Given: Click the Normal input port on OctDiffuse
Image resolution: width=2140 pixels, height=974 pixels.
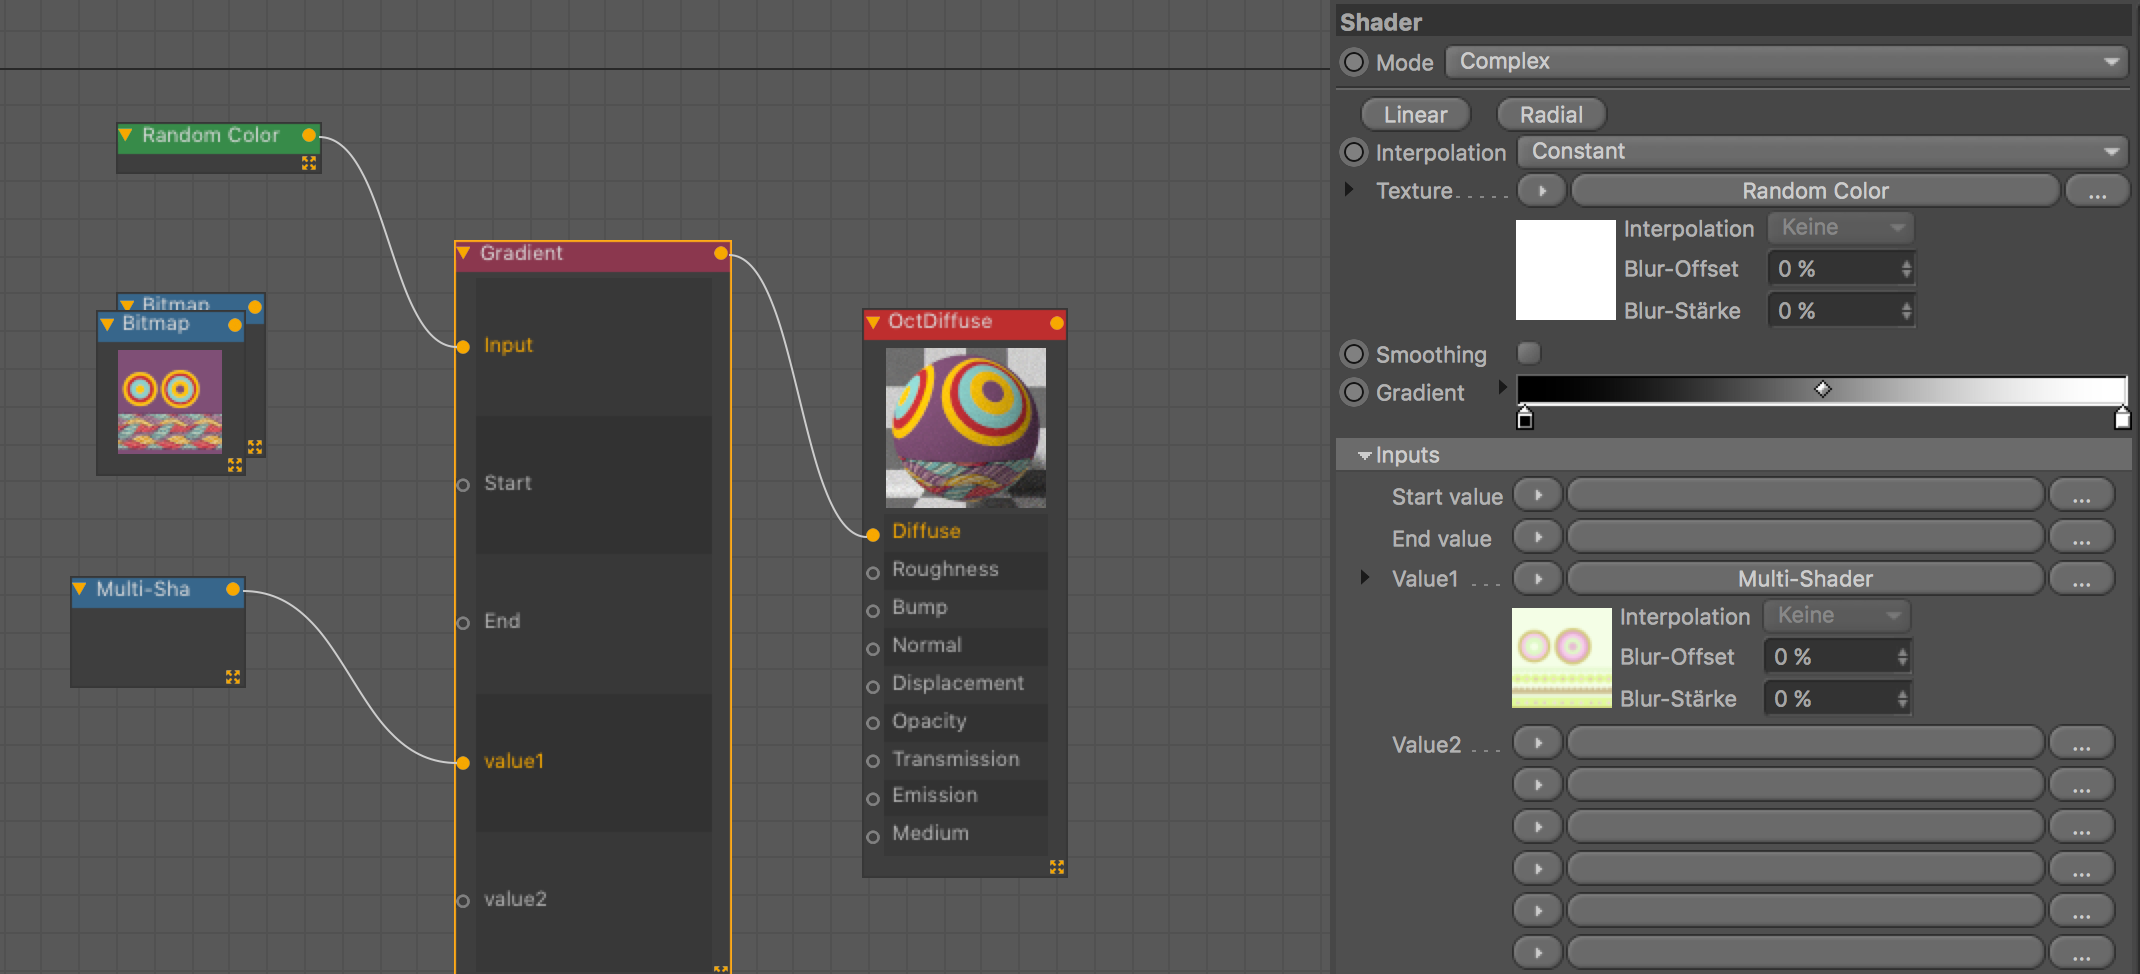Looking at the screenshot, I should coord(873,648).
